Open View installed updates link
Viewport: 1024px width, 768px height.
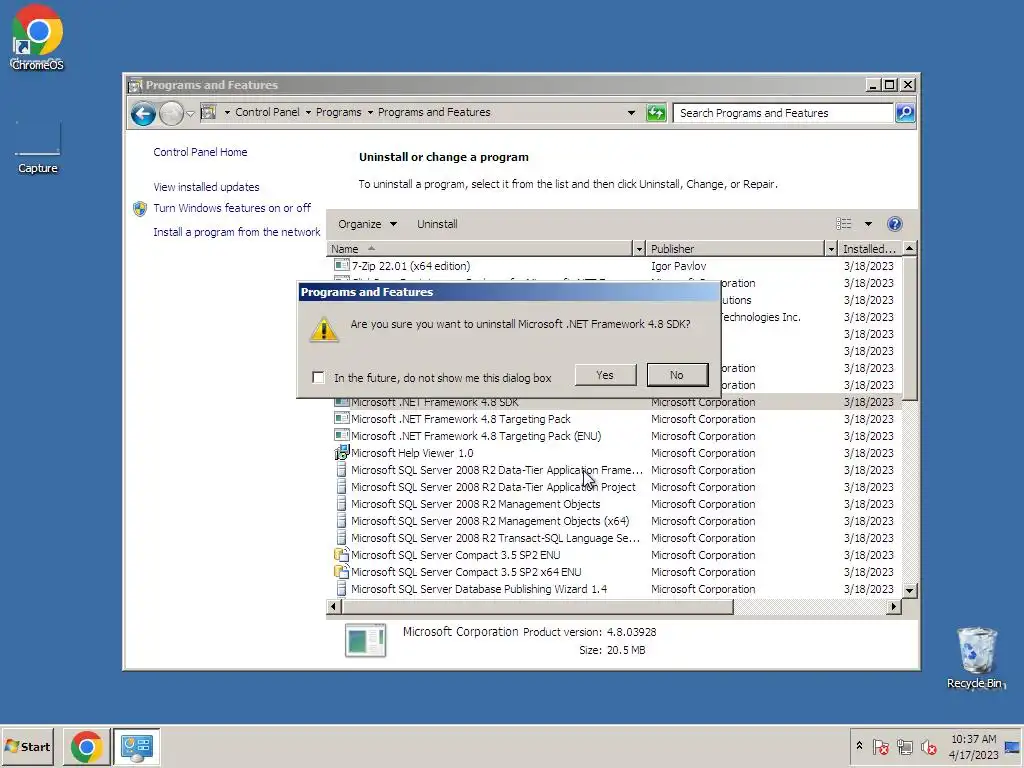[206, 187]
